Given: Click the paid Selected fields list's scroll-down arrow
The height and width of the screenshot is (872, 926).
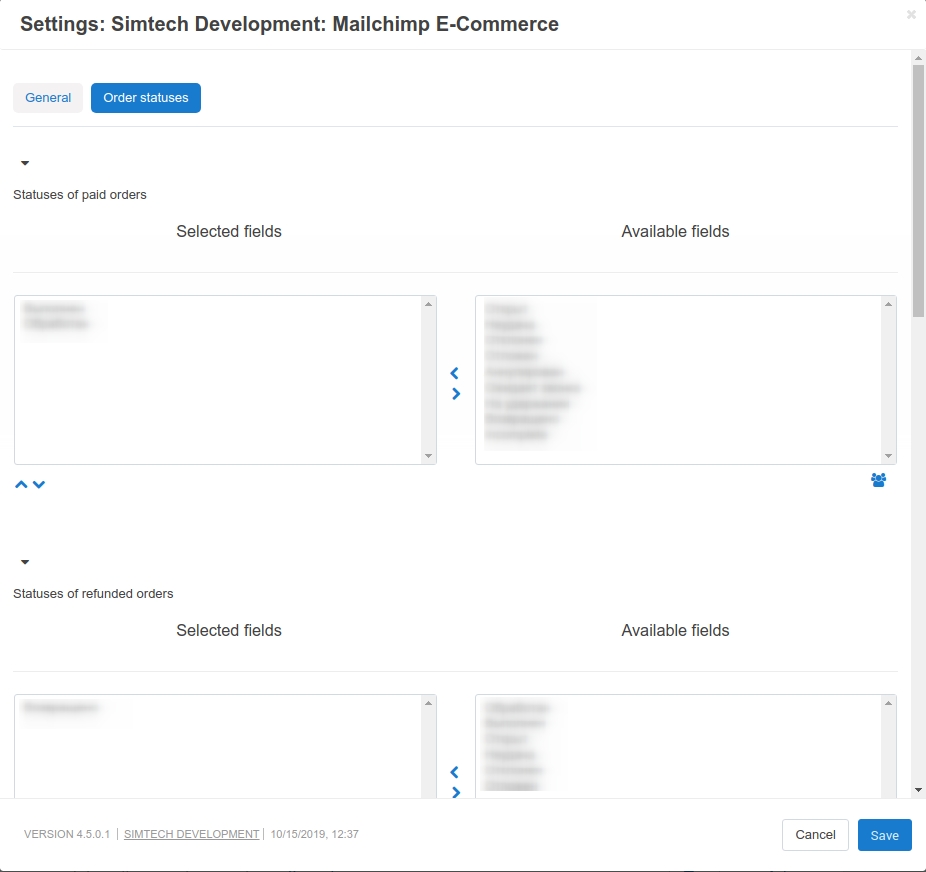Looking at the screenshot, I should click(x=429, y=456).
